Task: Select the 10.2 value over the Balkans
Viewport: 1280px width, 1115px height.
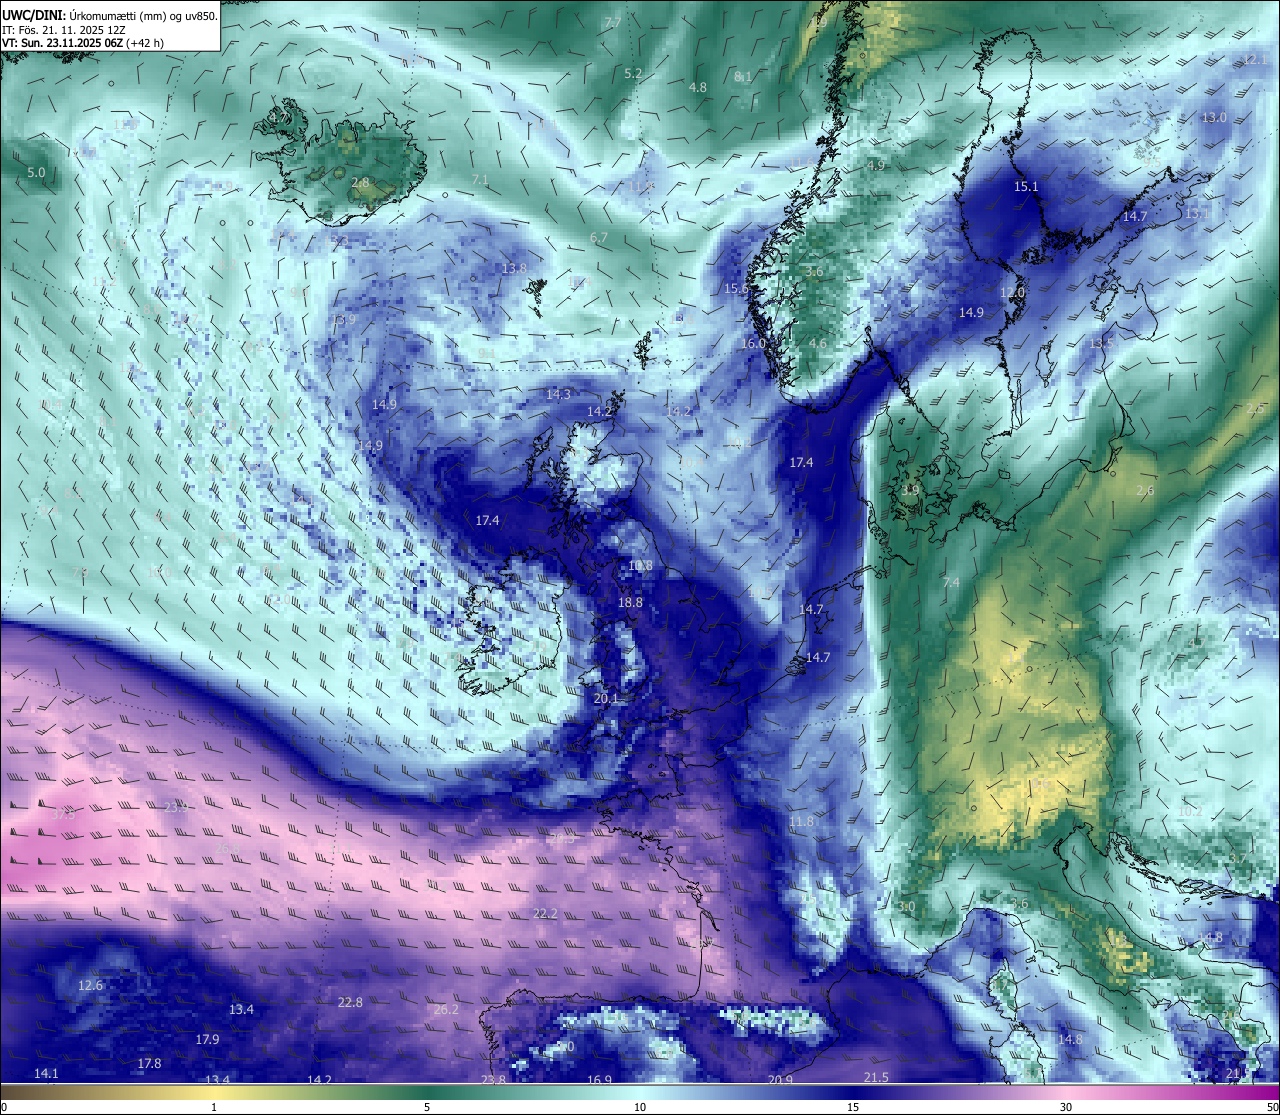Action: (x=1190, y=812)
